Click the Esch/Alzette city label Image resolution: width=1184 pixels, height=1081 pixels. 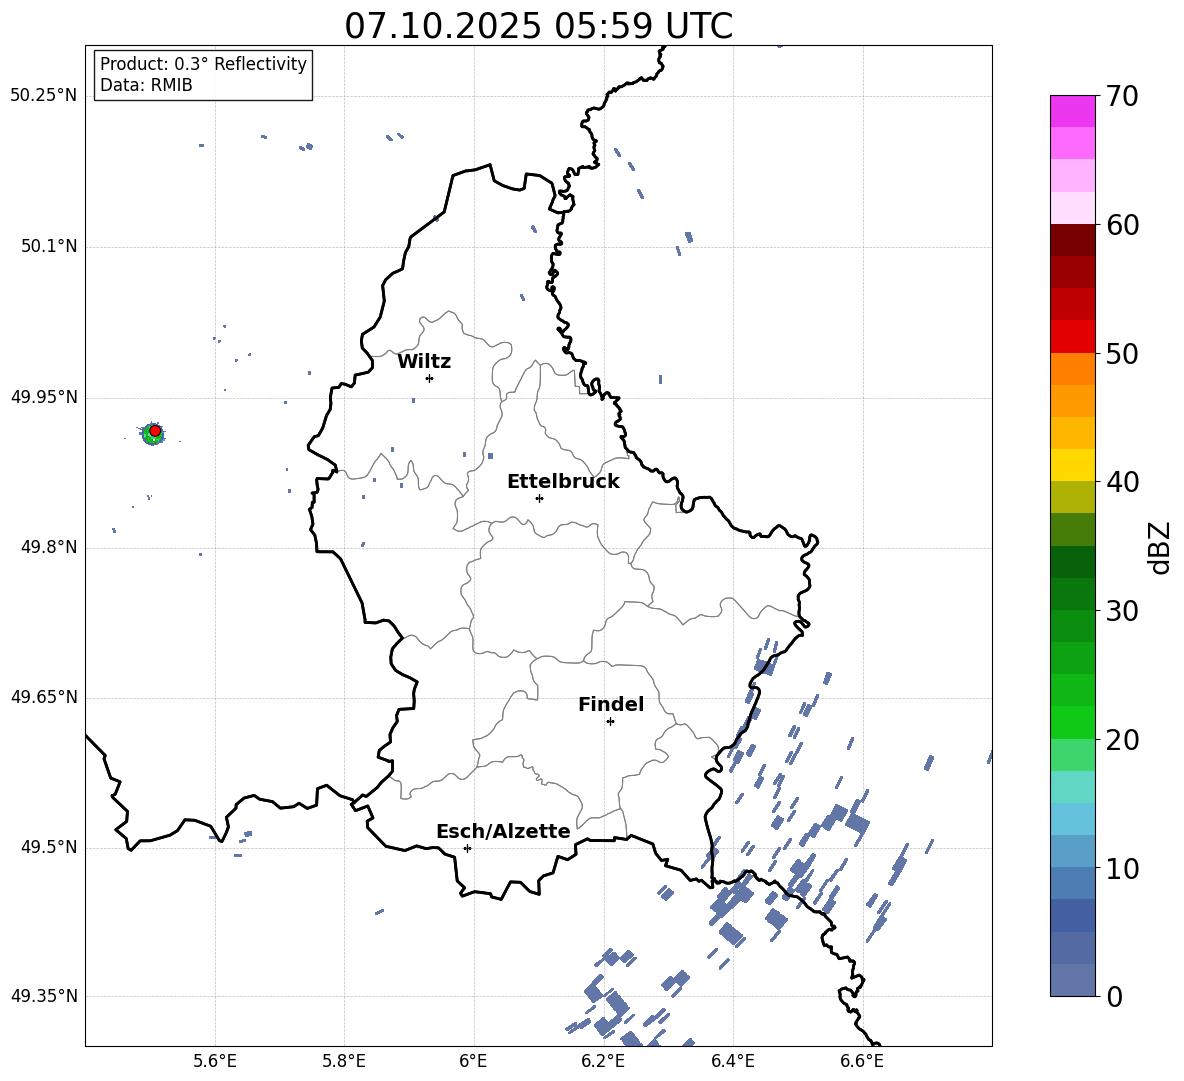[x=504, y=831]
